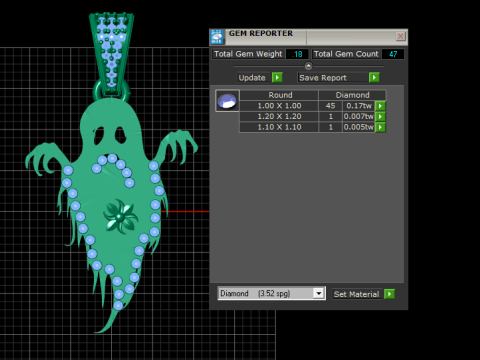
Task: Select the 1.10 X 1.10 size cell
Action: [x=279, y=127]
